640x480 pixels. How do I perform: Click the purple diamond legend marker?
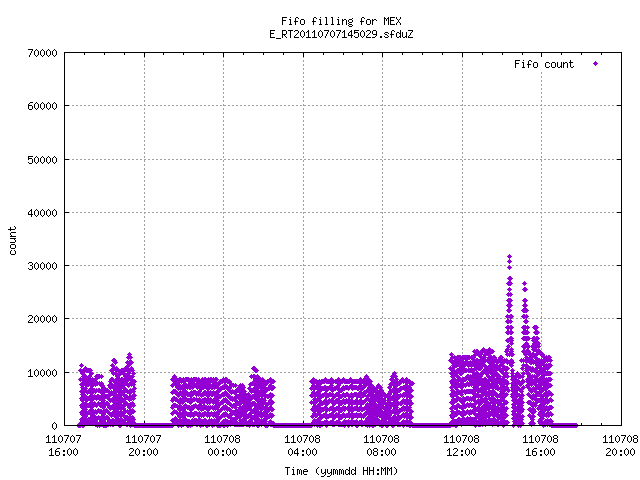click(596, 63)
